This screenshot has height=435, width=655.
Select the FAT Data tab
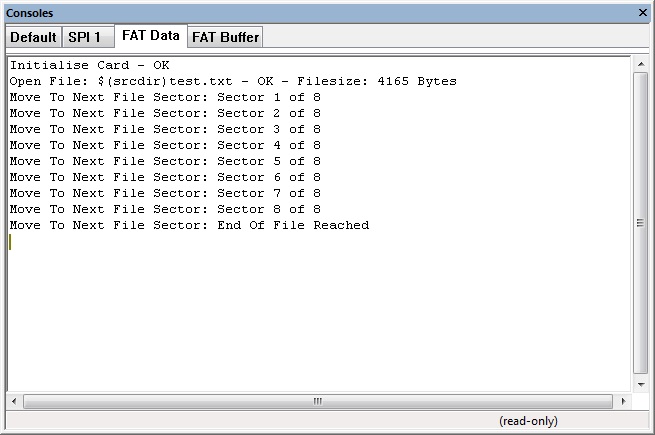click(150, 36)
